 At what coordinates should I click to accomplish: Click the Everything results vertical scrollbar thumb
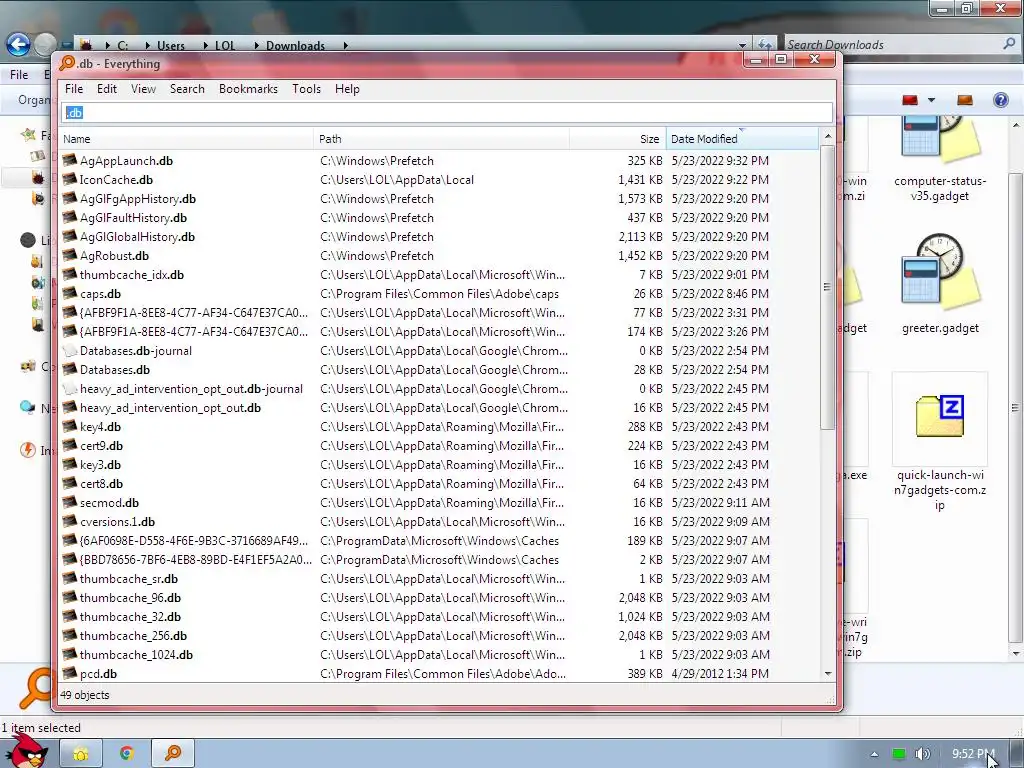click(x=827, y=287)
